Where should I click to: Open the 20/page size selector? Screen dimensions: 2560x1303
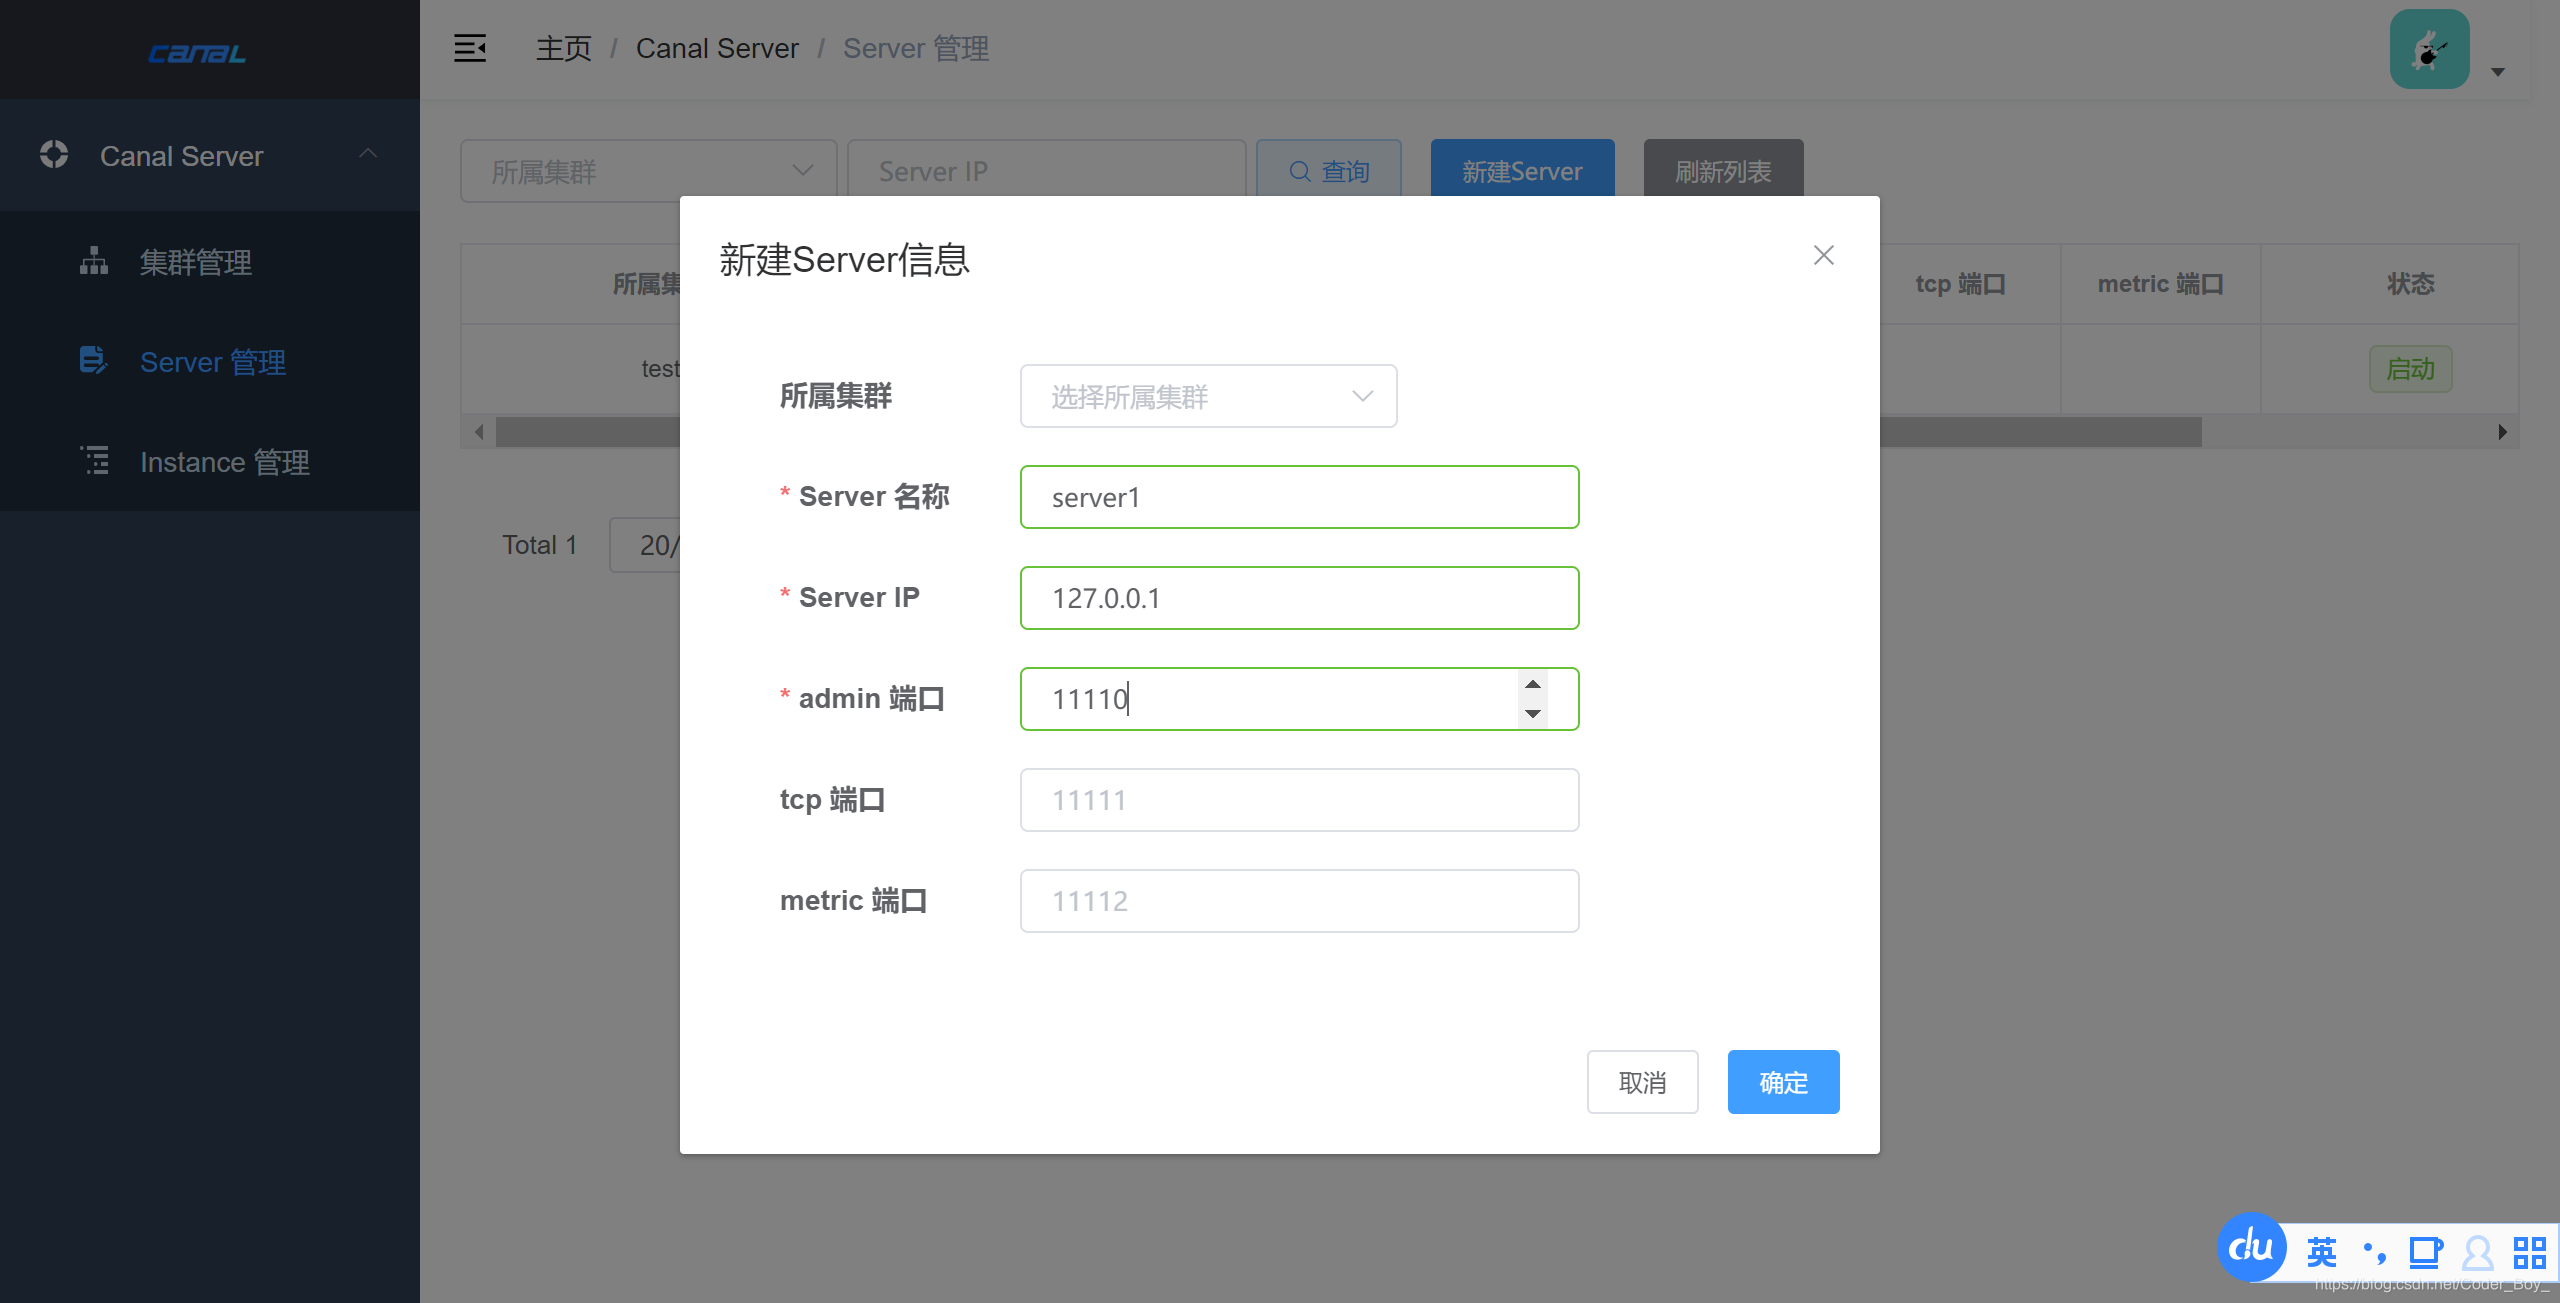[x=646, y=545]
